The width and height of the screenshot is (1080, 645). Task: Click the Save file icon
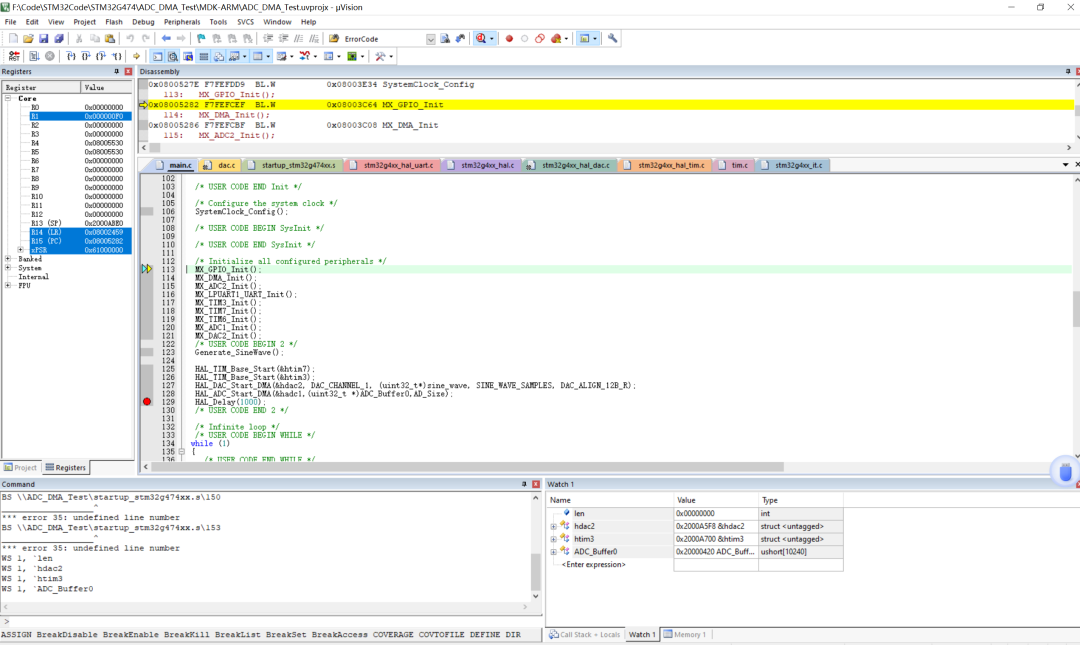coord(44,39)
